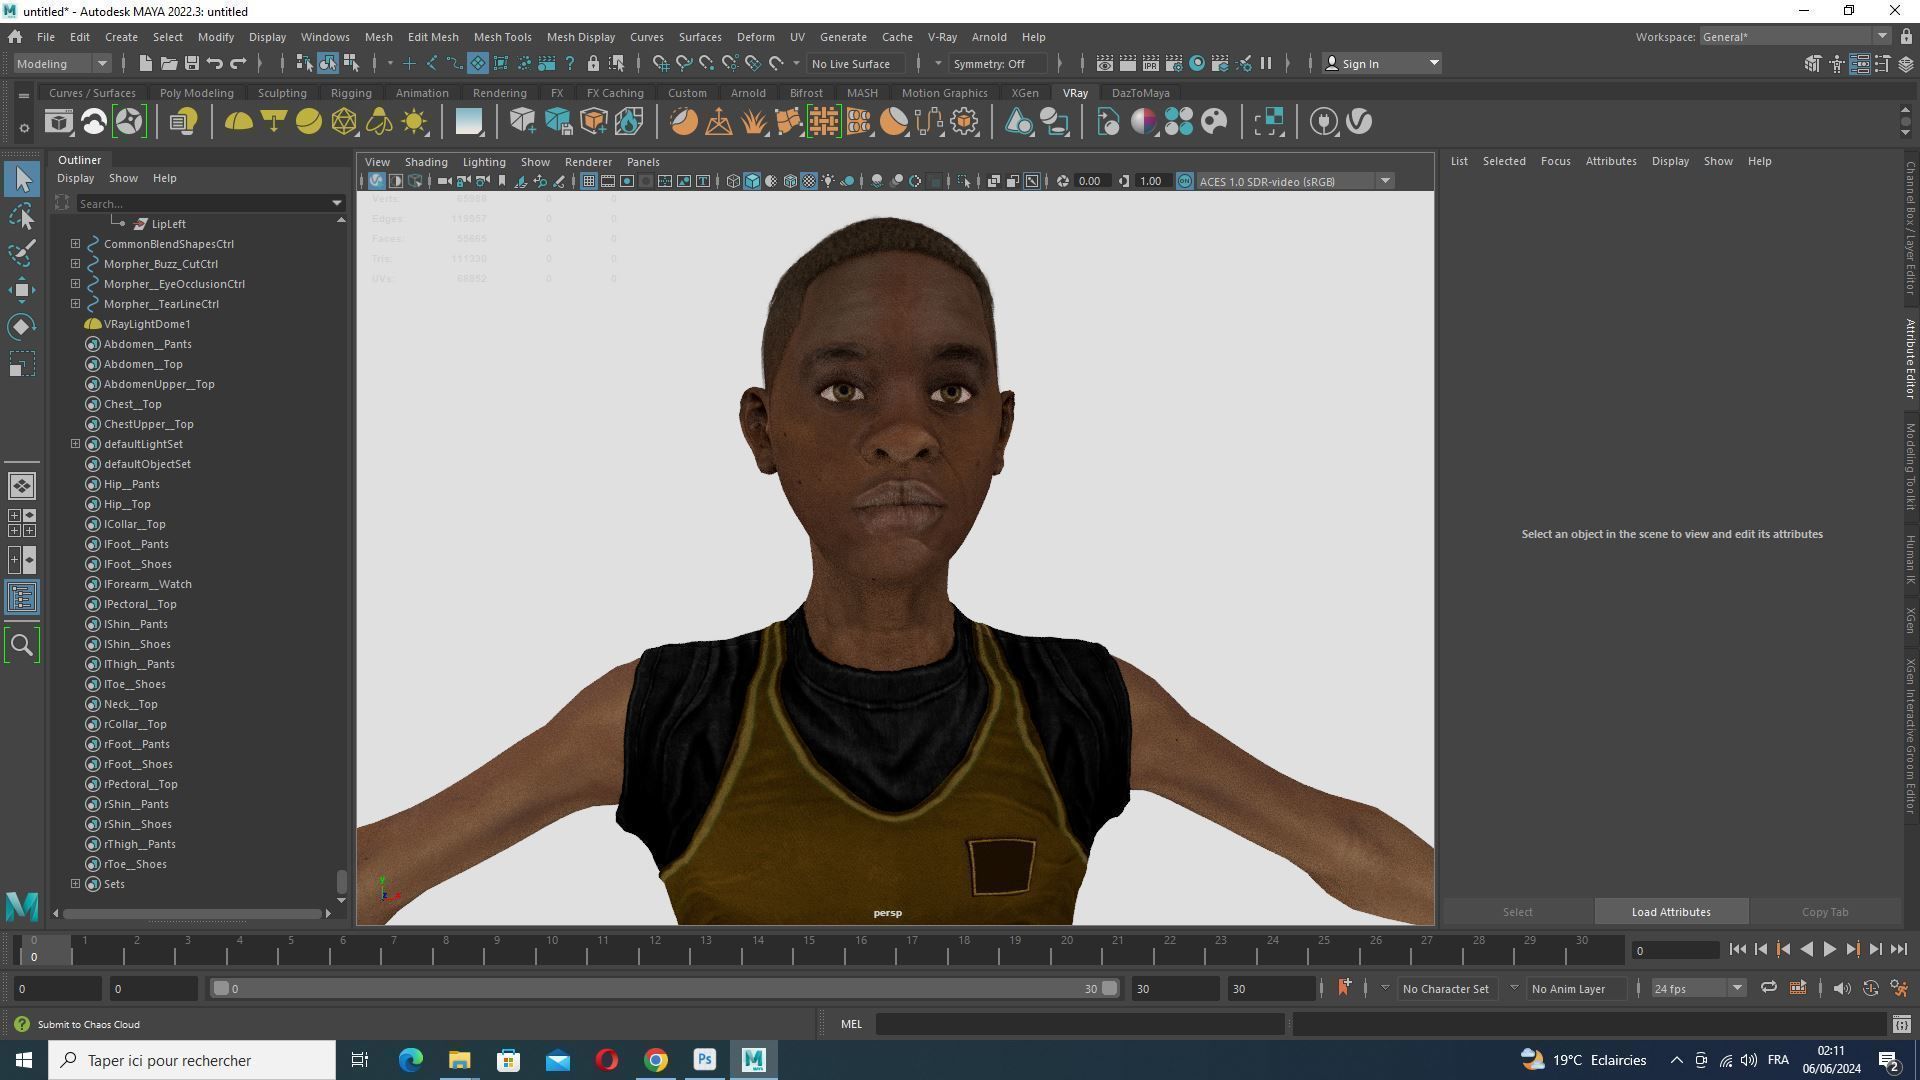1920x1080 pixels.
Task: Toggle viewport grid display icon
Action: coord(588,181)
